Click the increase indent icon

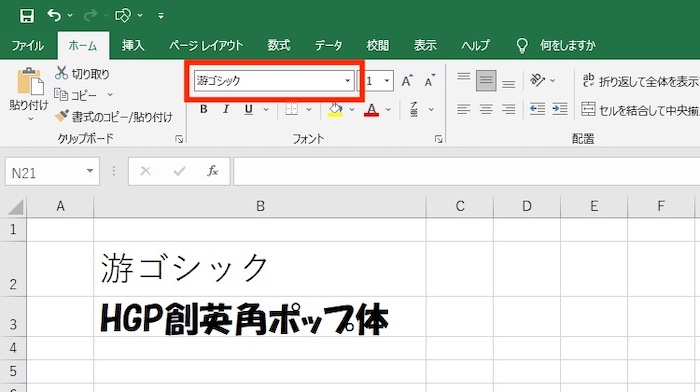[559, 109]
